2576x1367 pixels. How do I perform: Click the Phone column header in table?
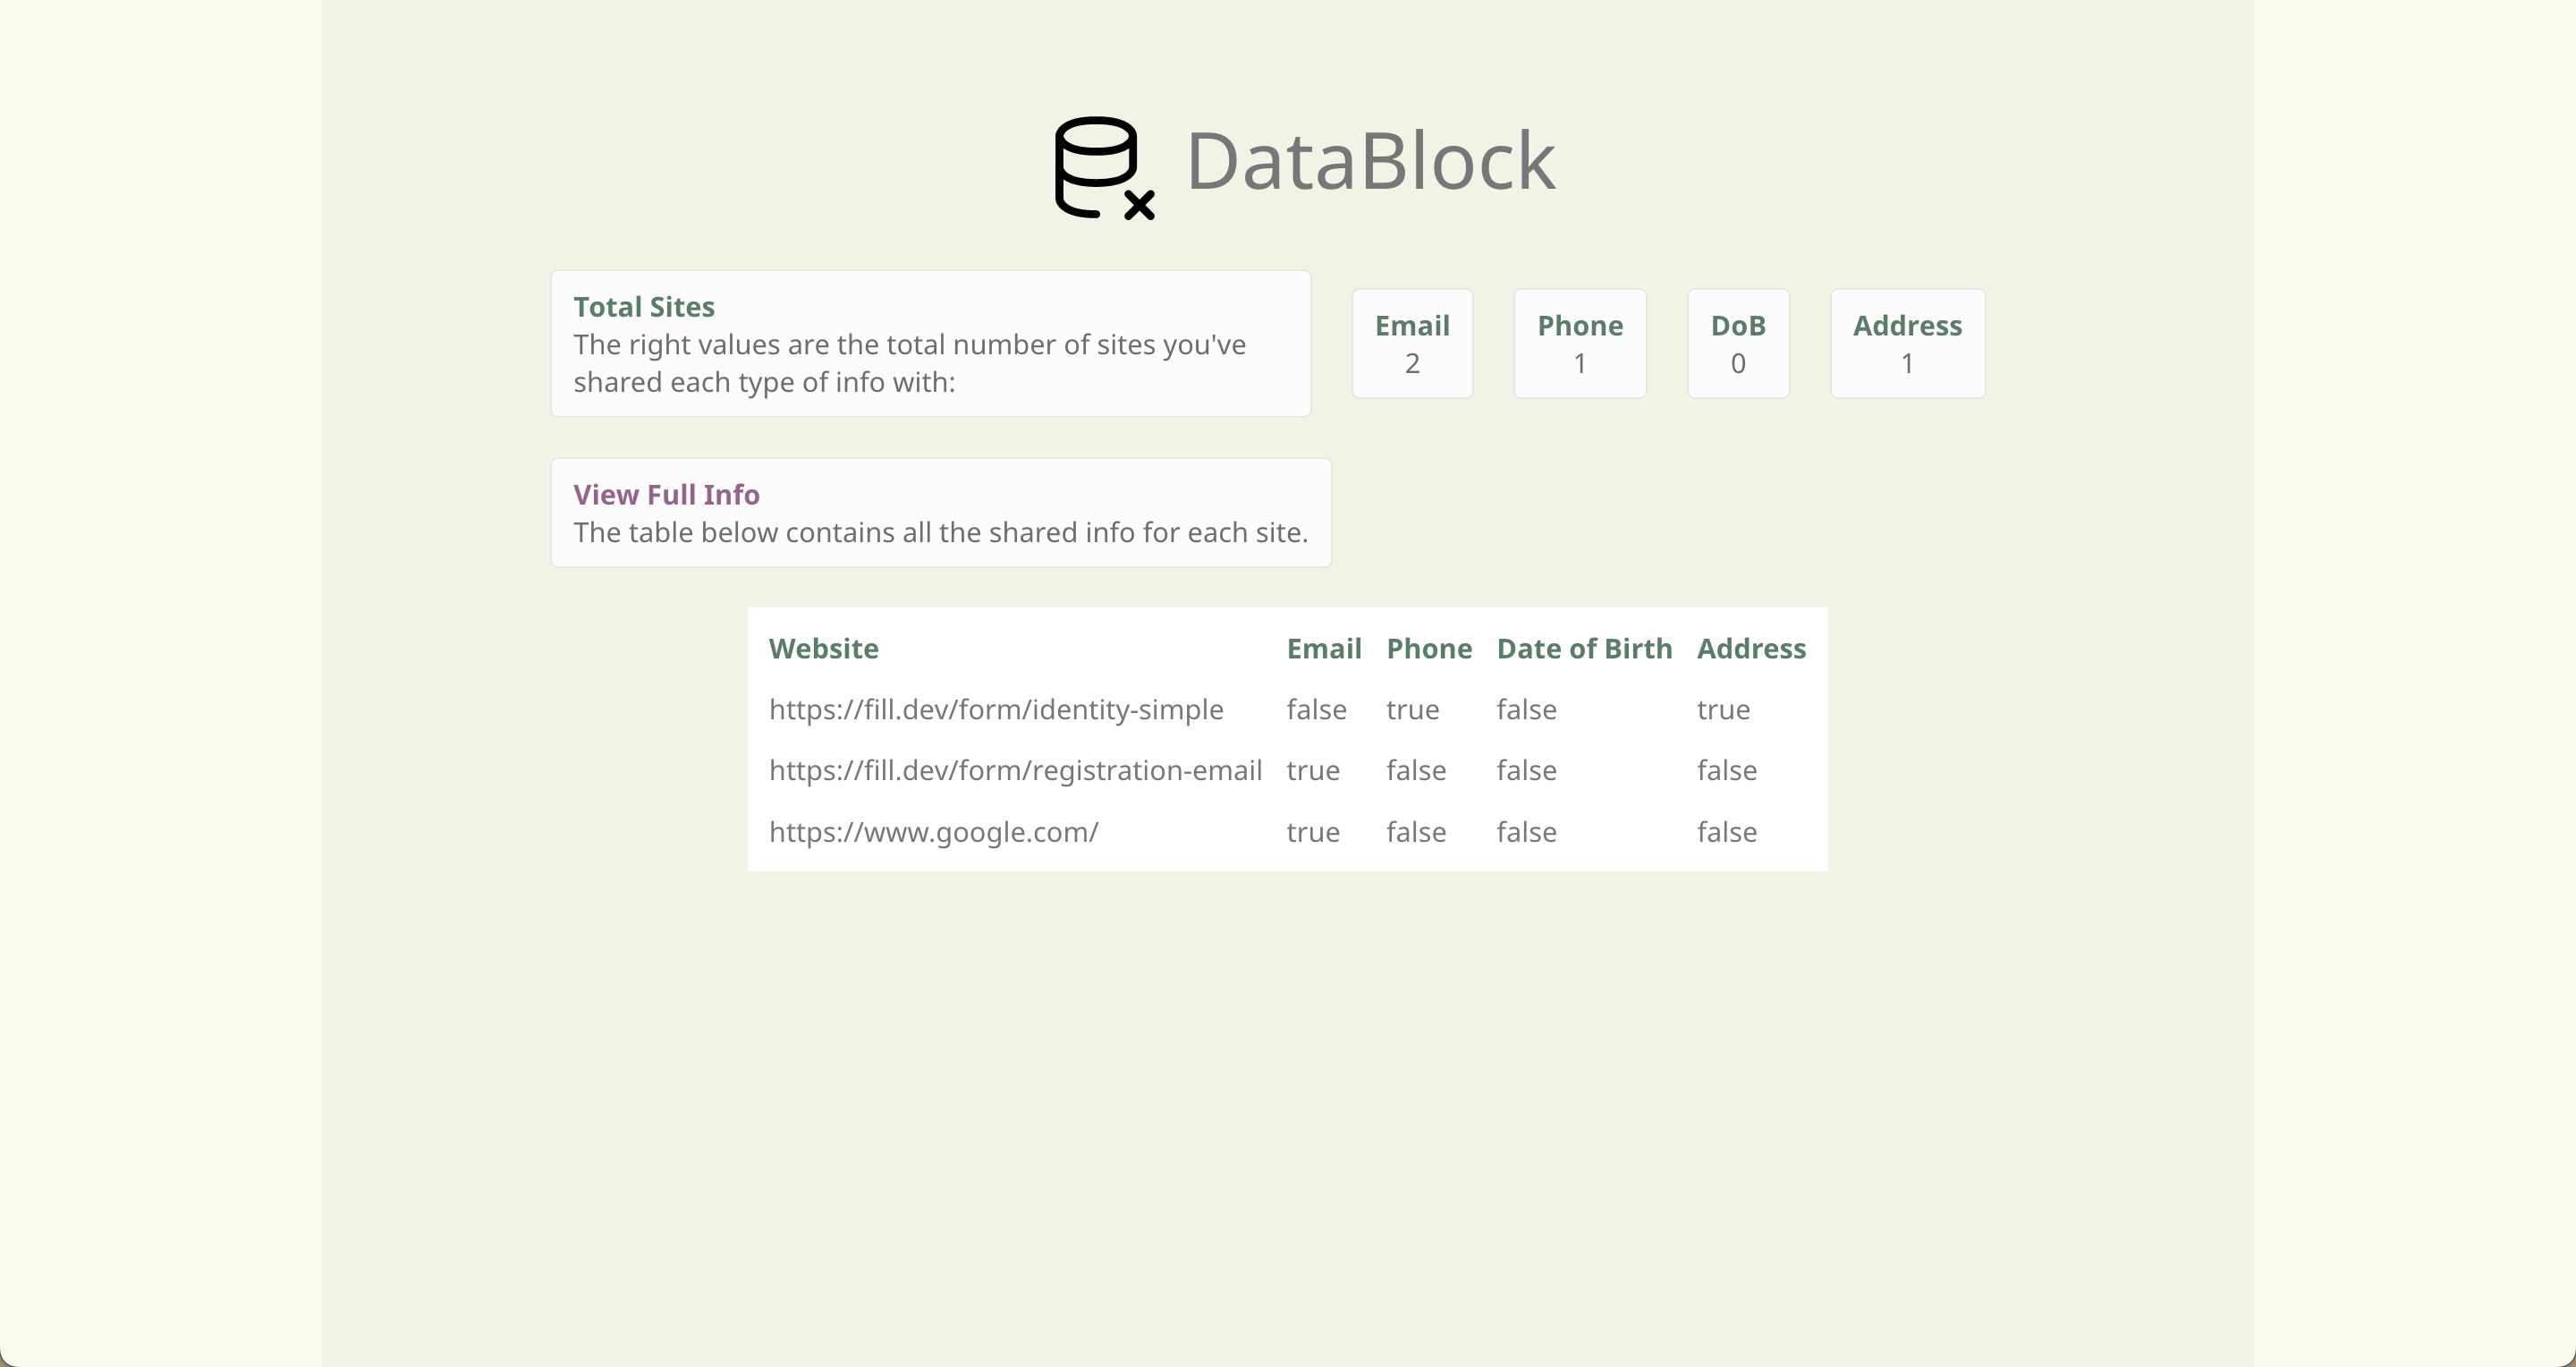tap(1428, 649)
